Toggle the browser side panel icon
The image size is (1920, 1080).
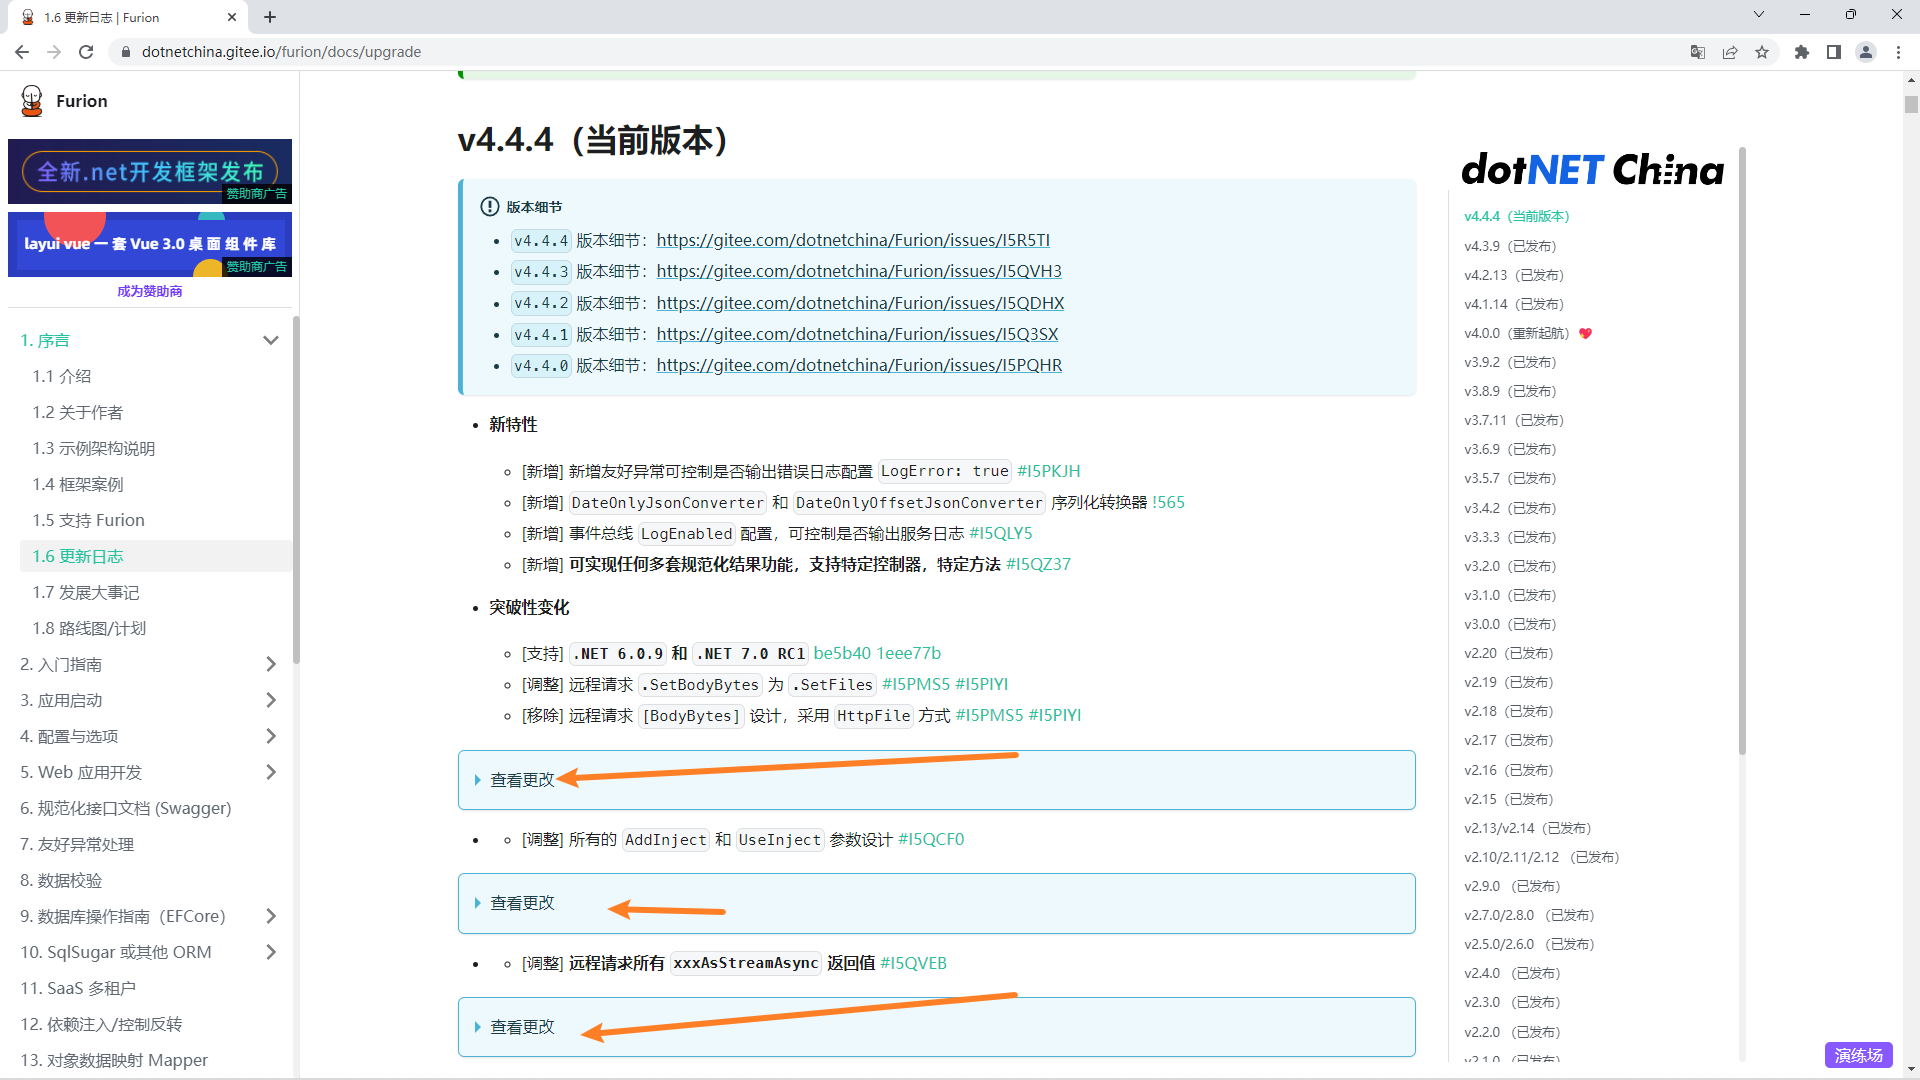pyautogui.click(x=1834, y=52)
